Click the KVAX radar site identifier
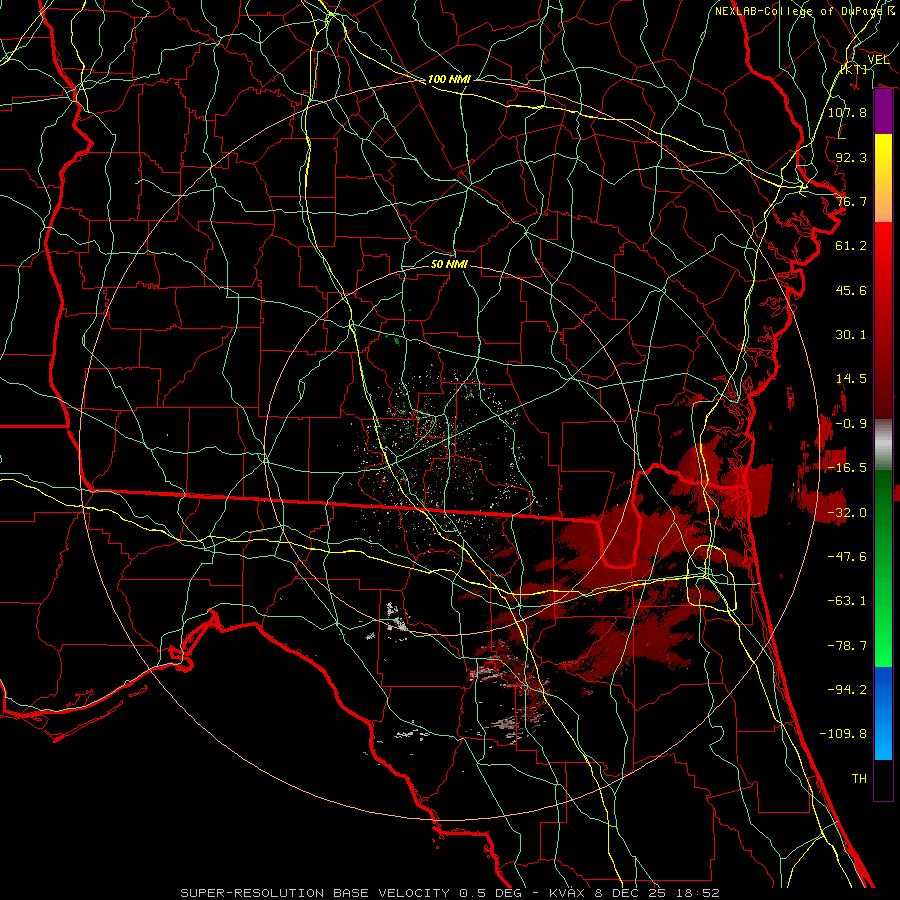This screenshot has width=900, height=900. (x=567, y=893)
